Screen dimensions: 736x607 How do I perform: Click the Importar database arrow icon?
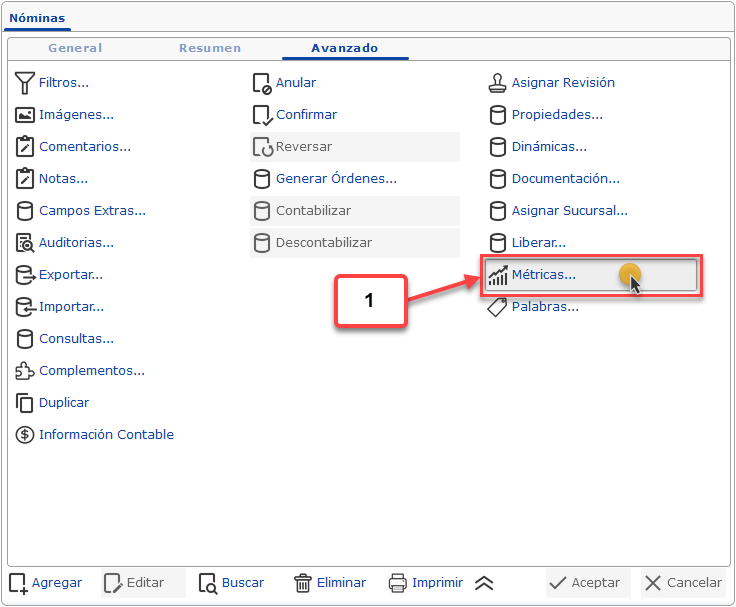tap(25, 307)
